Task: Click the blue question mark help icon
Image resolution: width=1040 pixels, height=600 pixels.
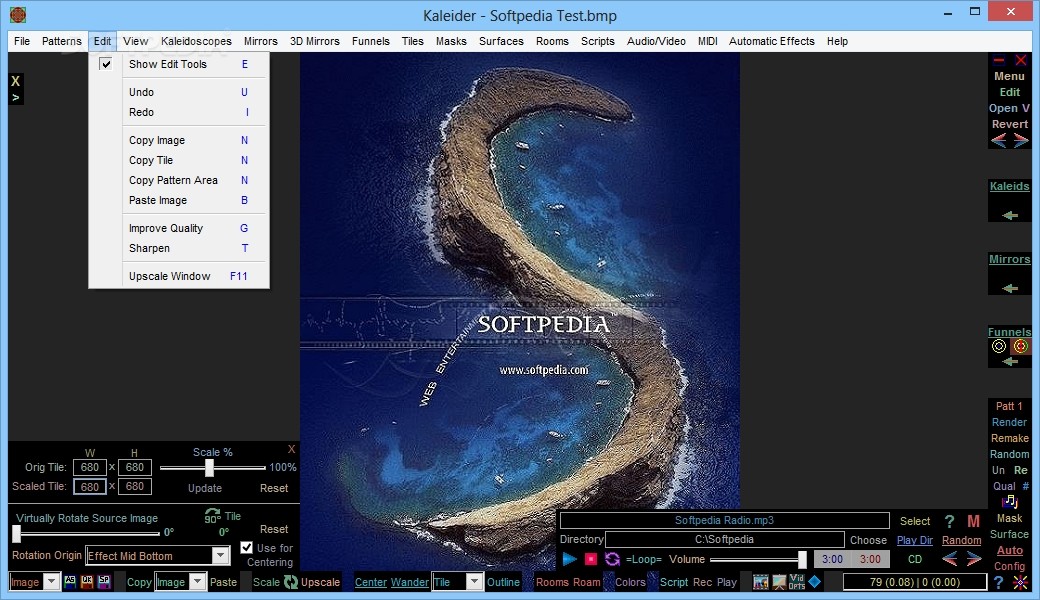Action: pyautogui.click(x=998, y=582)
